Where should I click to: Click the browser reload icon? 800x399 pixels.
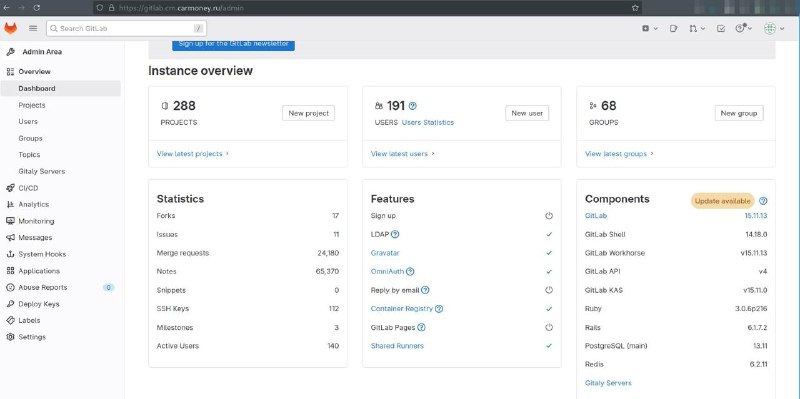tap(37, 8)
